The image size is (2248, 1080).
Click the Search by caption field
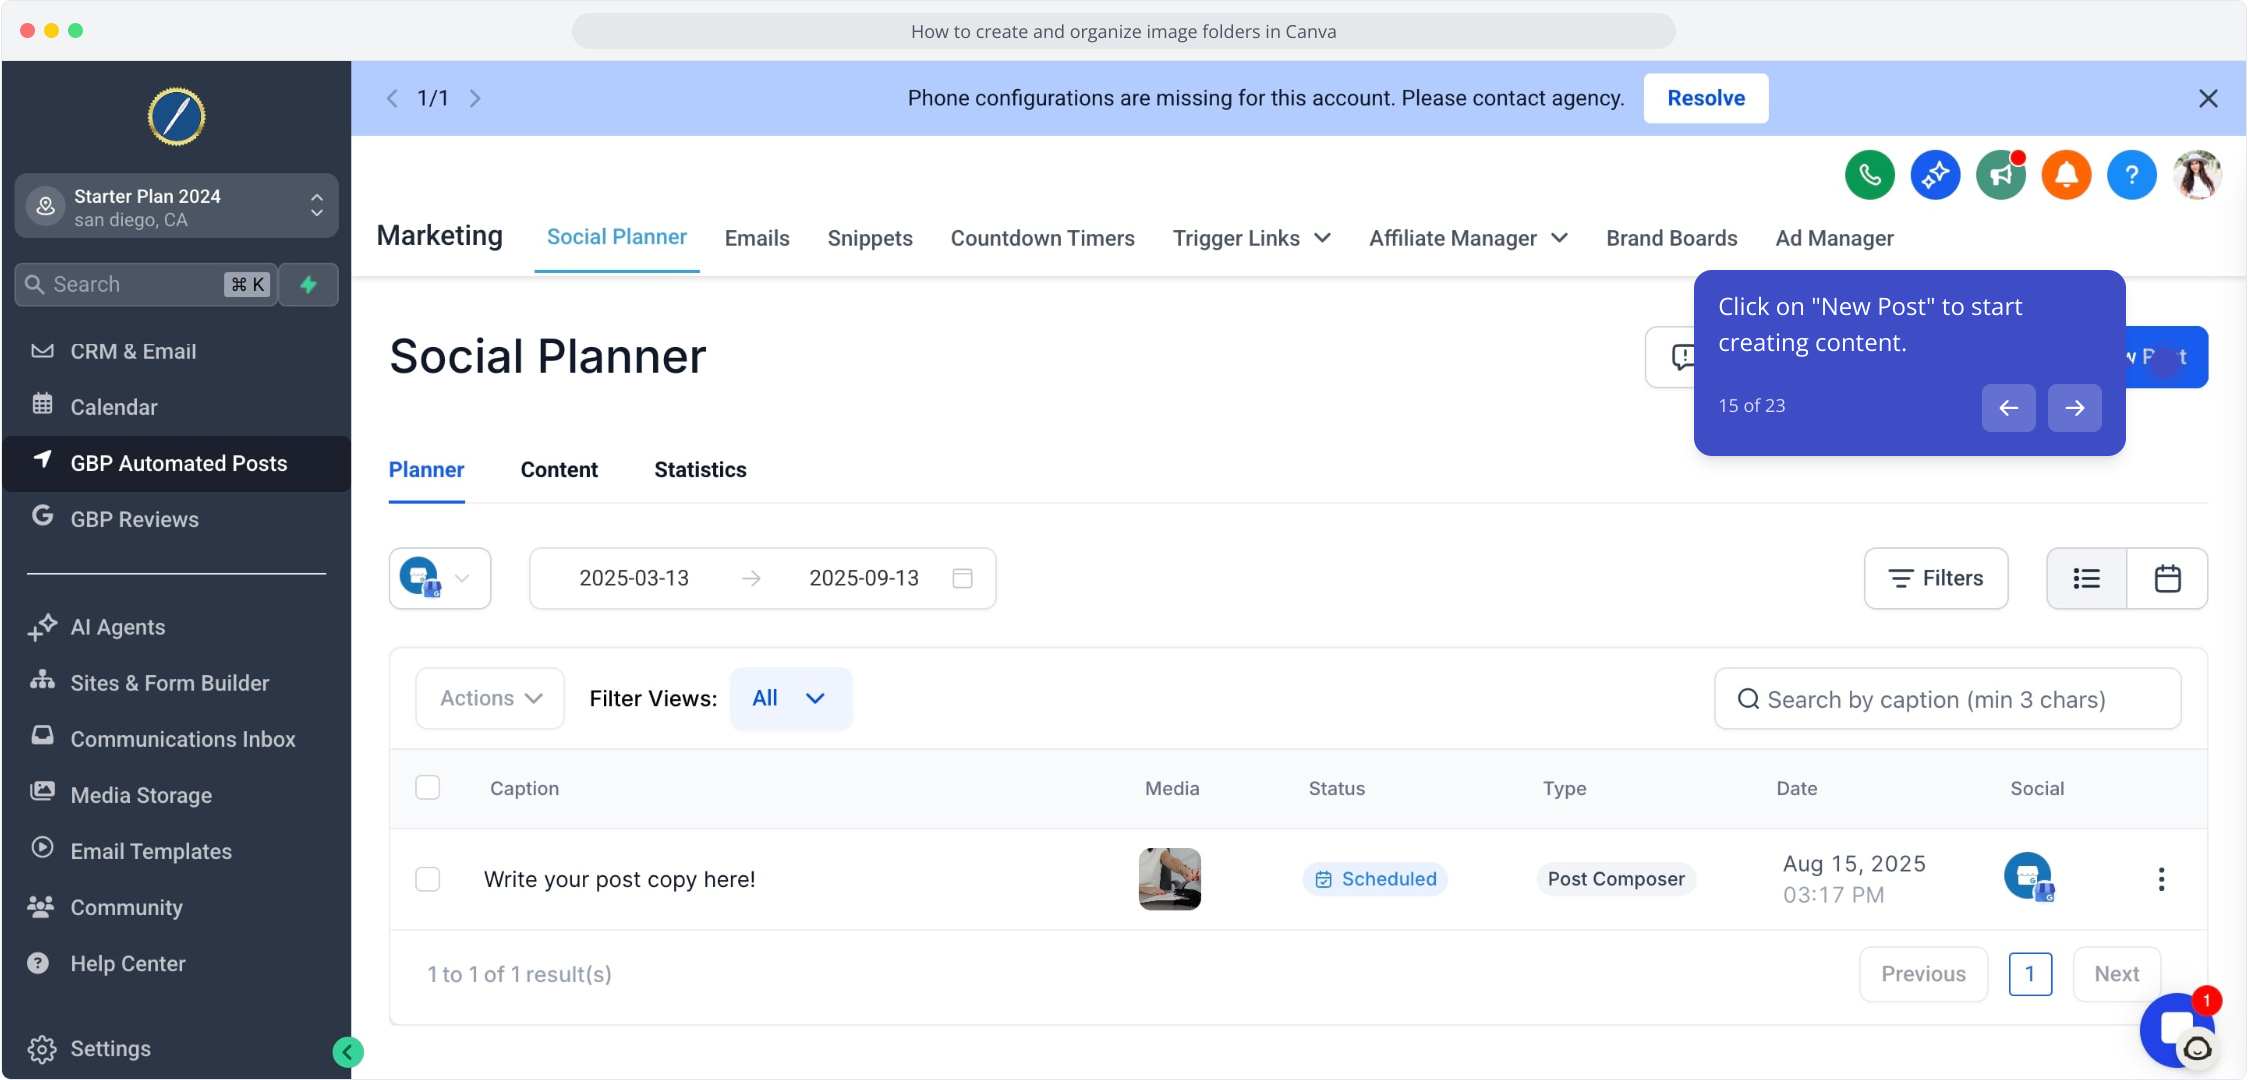click(1947, 698)
